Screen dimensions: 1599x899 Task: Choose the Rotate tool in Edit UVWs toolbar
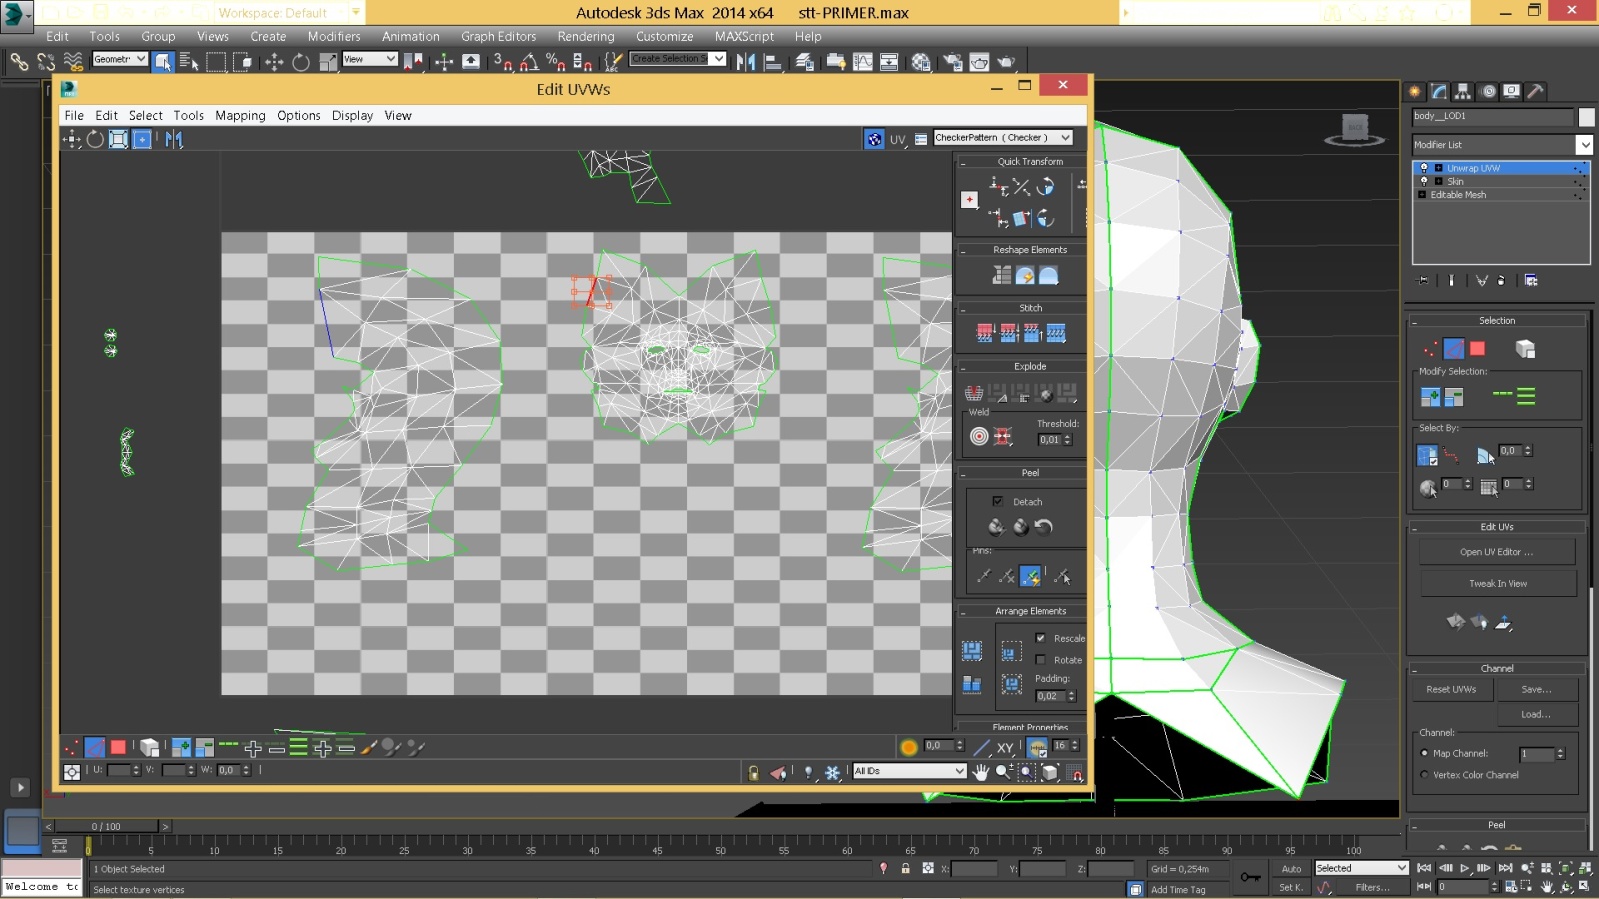click(95, 139)
